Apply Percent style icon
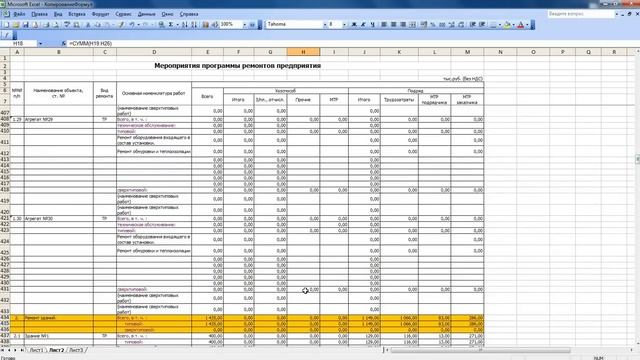The height and width of the screenshot is (360, 640). (433, 25)
